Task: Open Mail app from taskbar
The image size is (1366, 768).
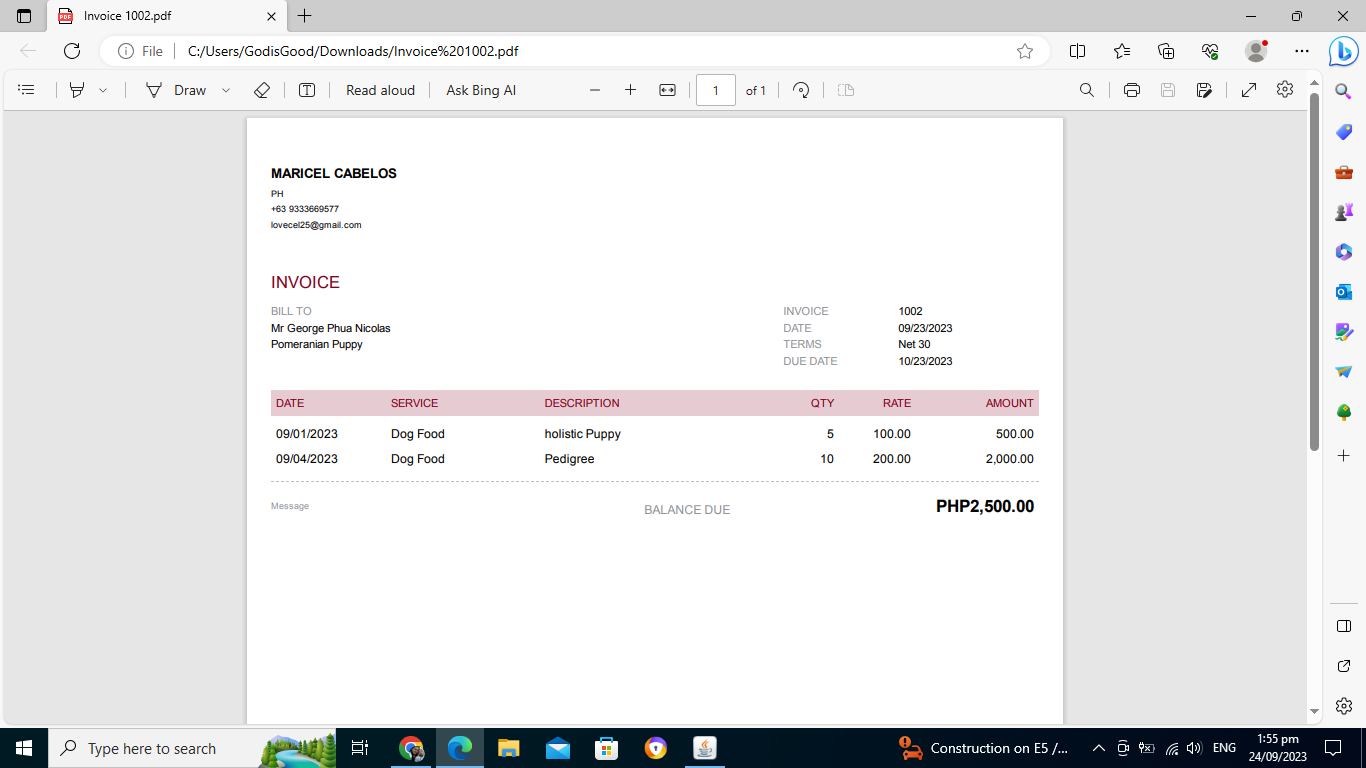Action: tap(558, 748)
